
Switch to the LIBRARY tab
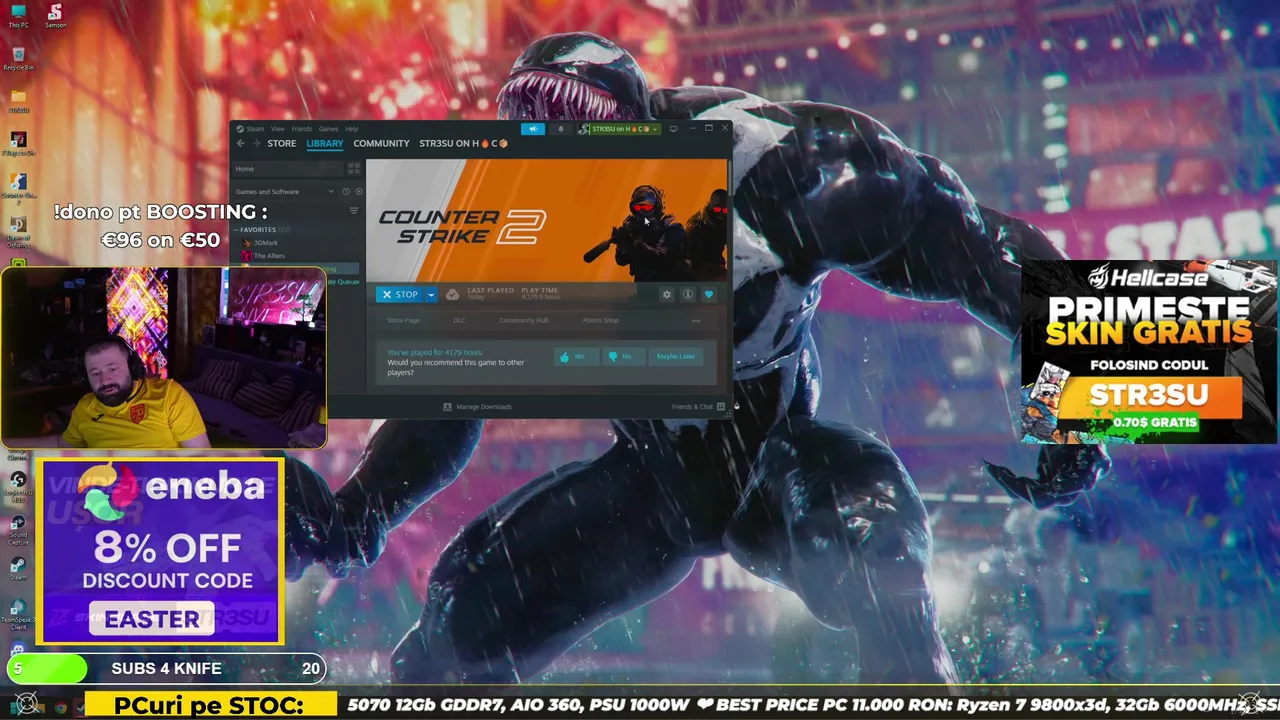point(325,143)
